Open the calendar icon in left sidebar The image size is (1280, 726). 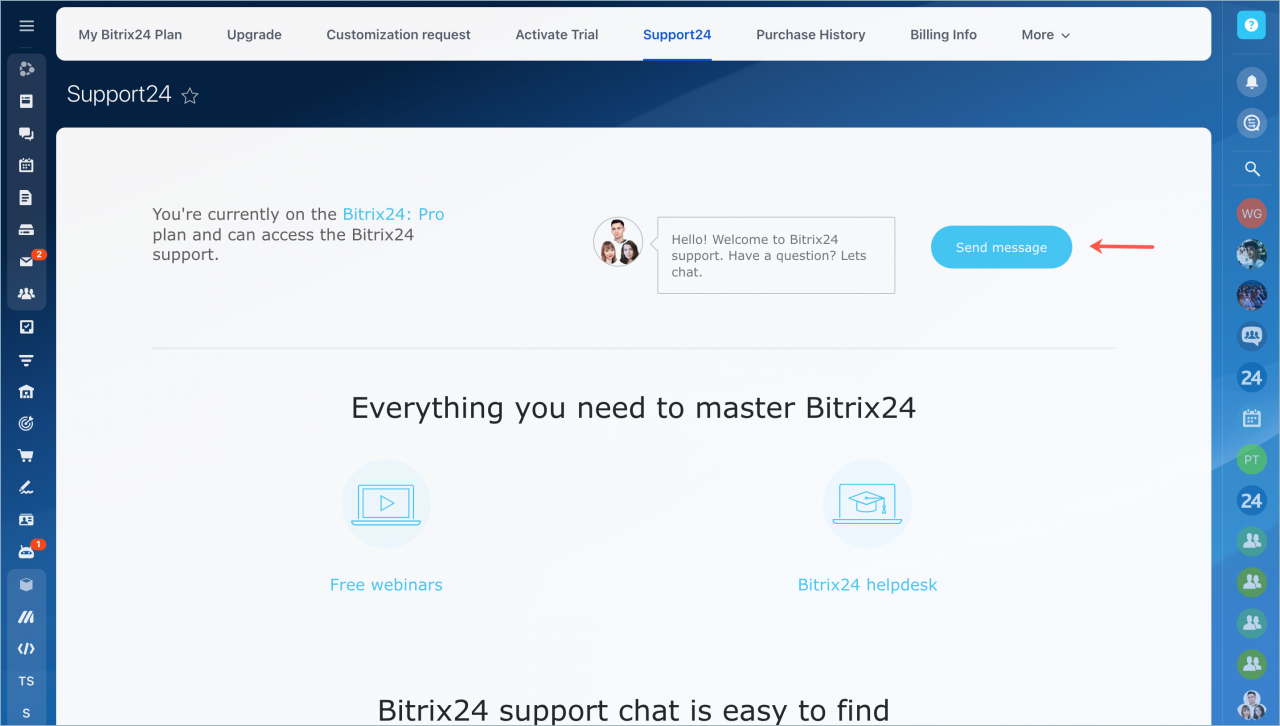point(27,166)
